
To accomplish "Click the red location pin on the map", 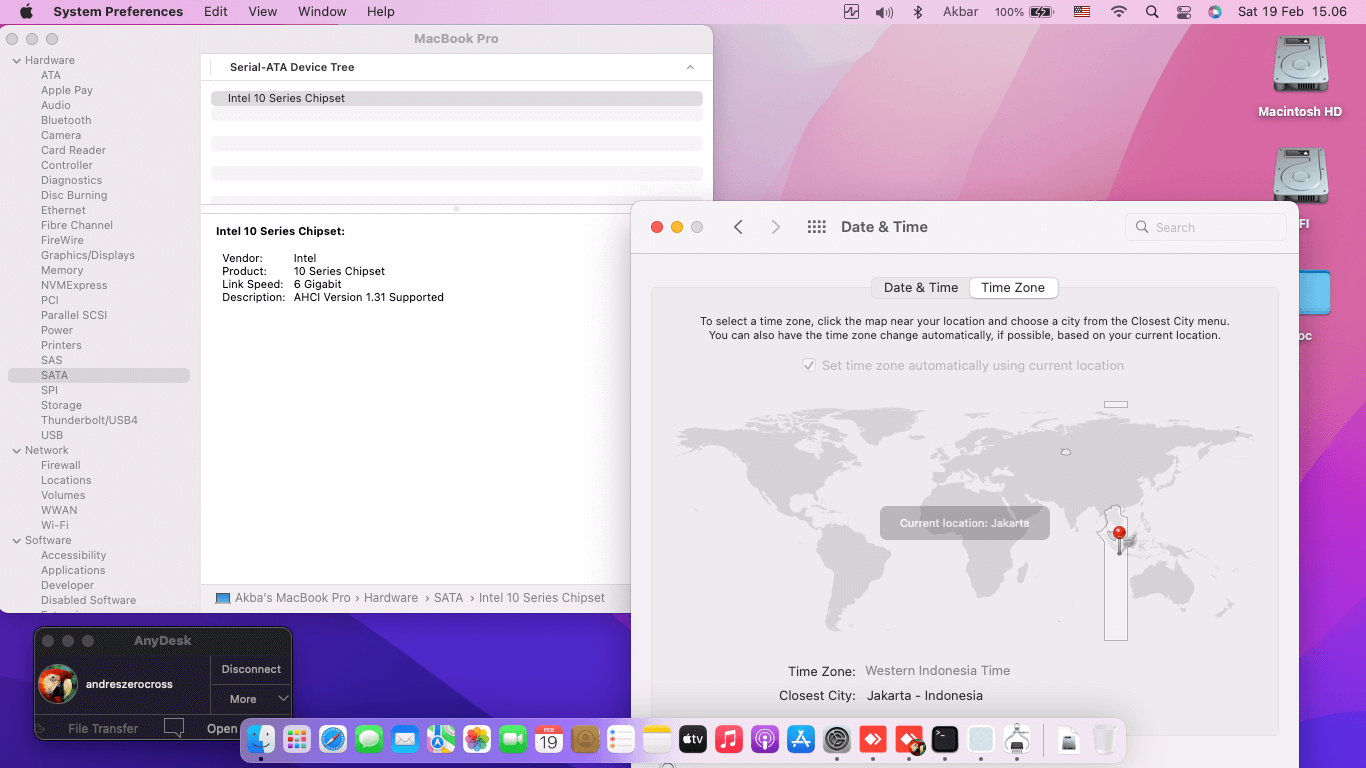I will click(1119, 535).
